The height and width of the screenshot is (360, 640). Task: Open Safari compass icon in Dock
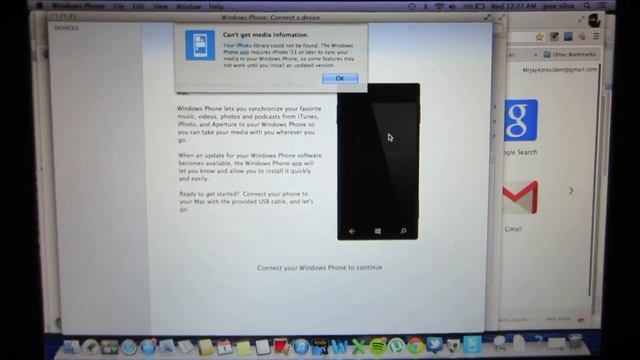click(x=129, y=347)
